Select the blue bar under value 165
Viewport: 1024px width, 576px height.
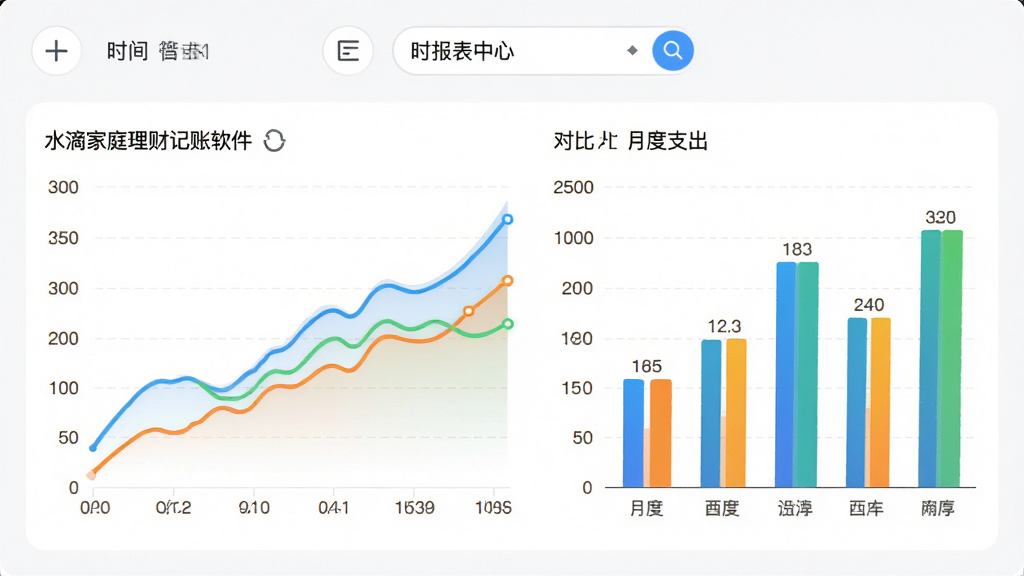click(x=633, y=433)
